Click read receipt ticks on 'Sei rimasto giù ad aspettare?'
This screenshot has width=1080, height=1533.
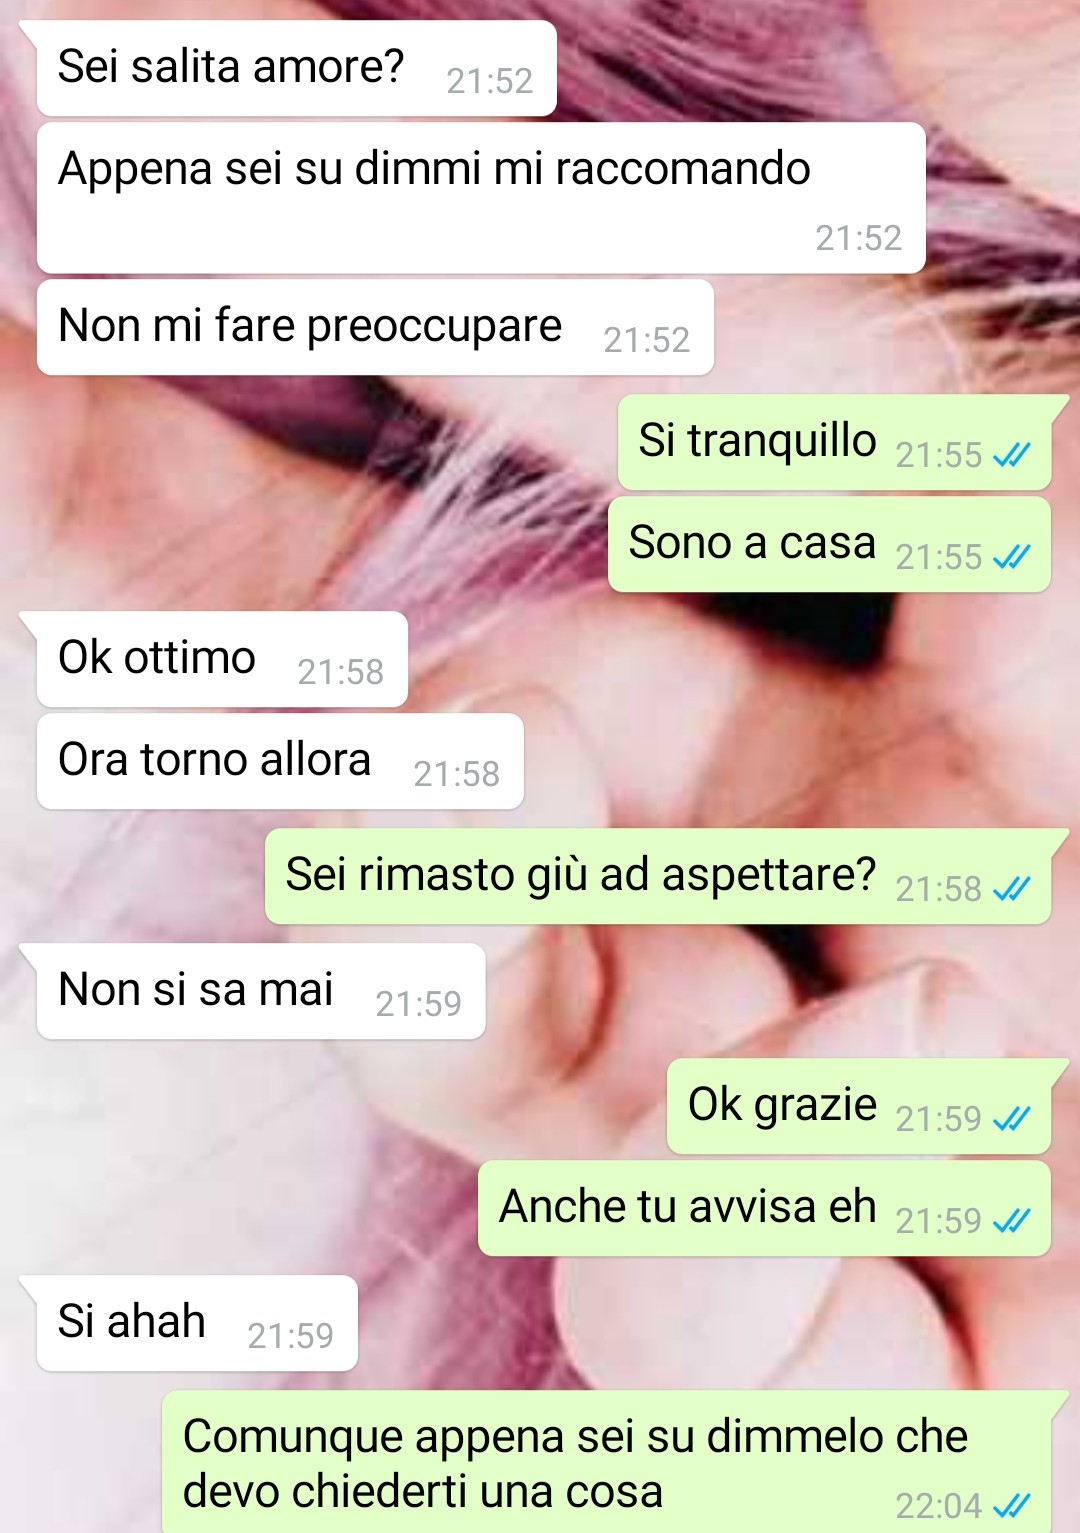coord(1011,889)
